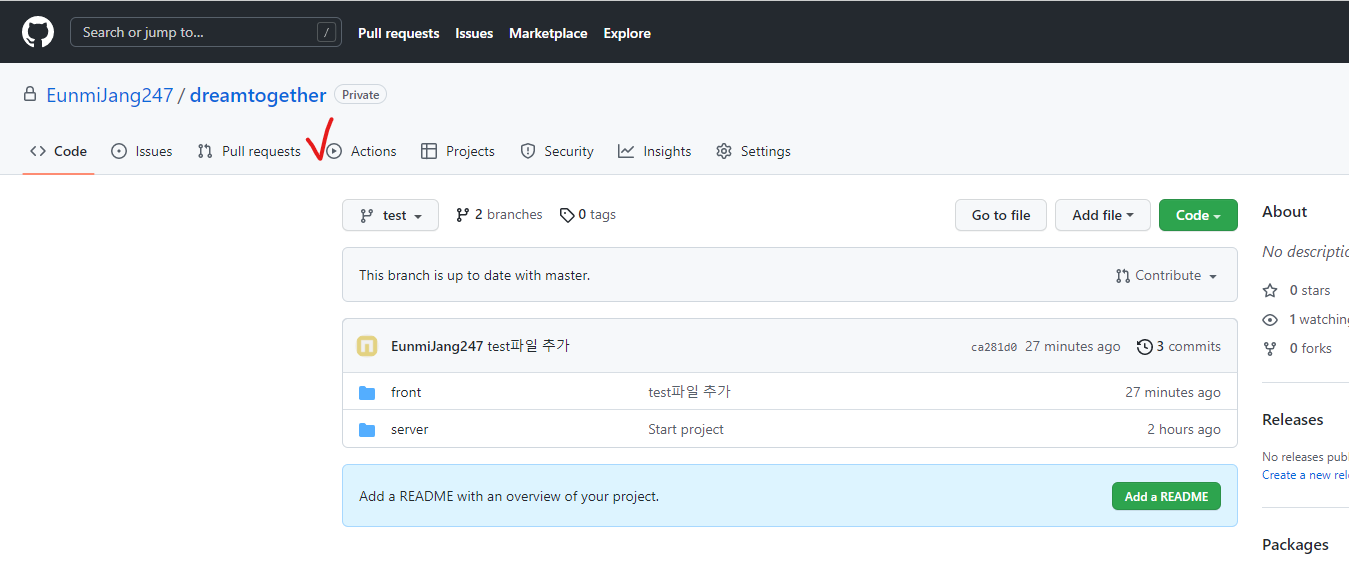The image size is (1349, 574).
Task: Open the front row commit message link
Action: pos(689,392)
